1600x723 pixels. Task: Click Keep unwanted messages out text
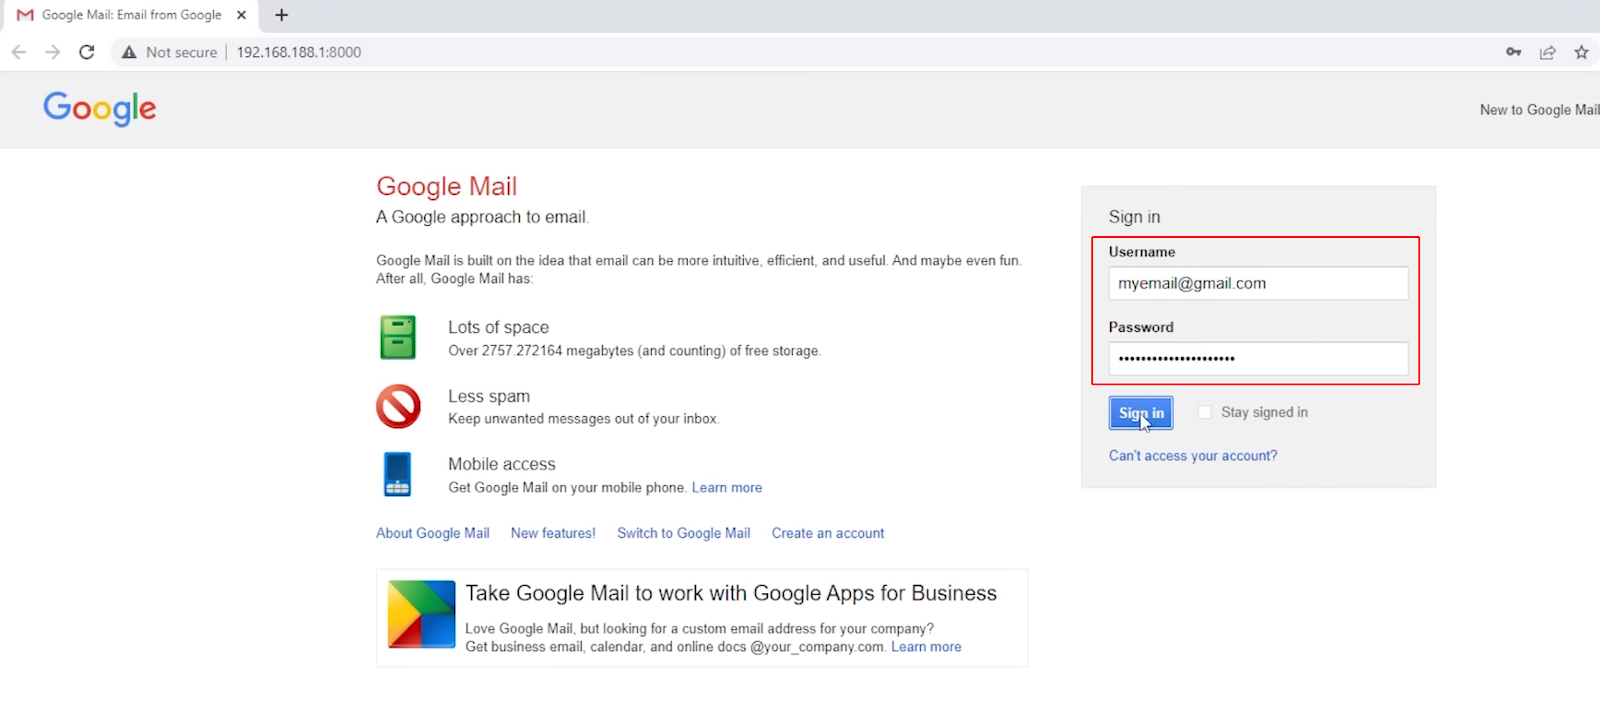click(x=584, y=419)
